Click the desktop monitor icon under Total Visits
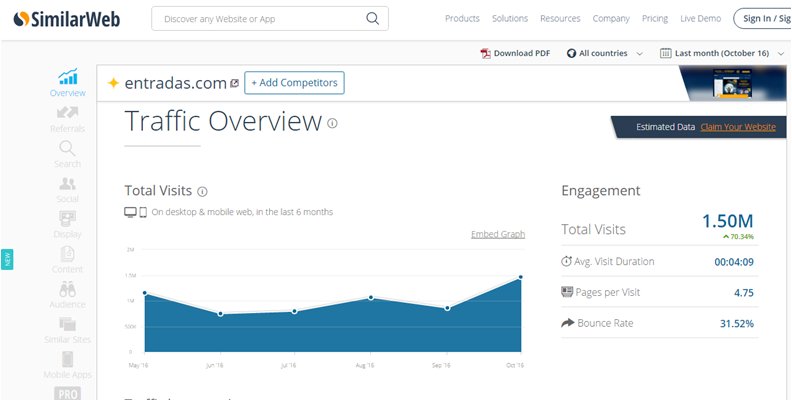Viewport: 792px width, 401px height. click(x=130, y=212)
